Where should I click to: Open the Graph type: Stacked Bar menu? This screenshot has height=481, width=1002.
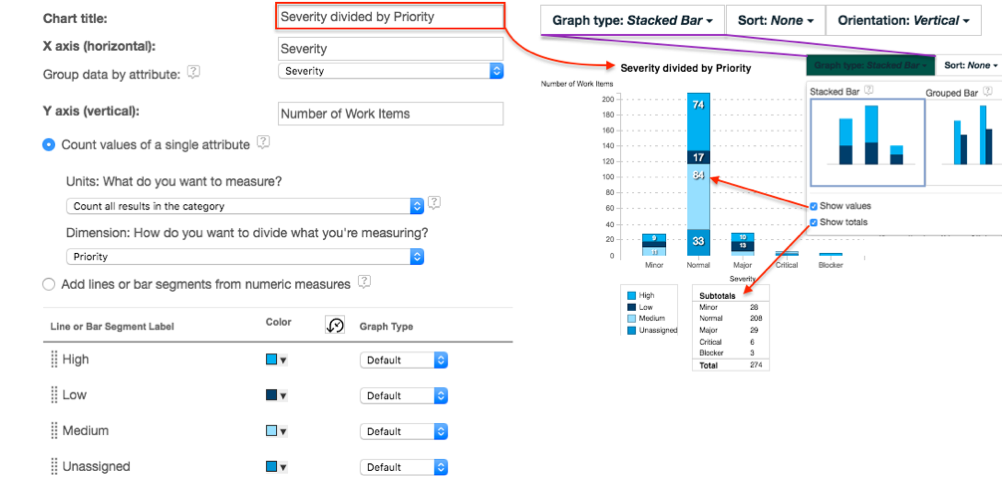pos(633,20)
